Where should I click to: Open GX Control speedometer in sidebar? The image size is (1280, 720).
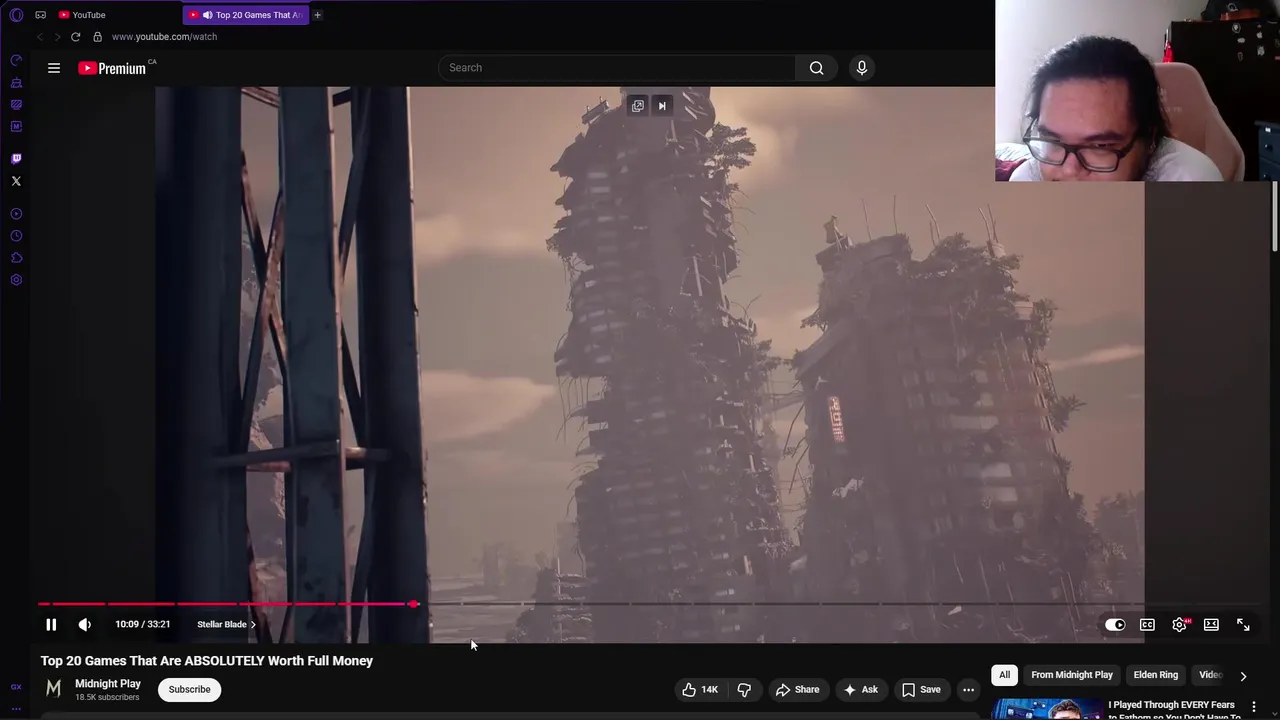(x=16, y=60)
